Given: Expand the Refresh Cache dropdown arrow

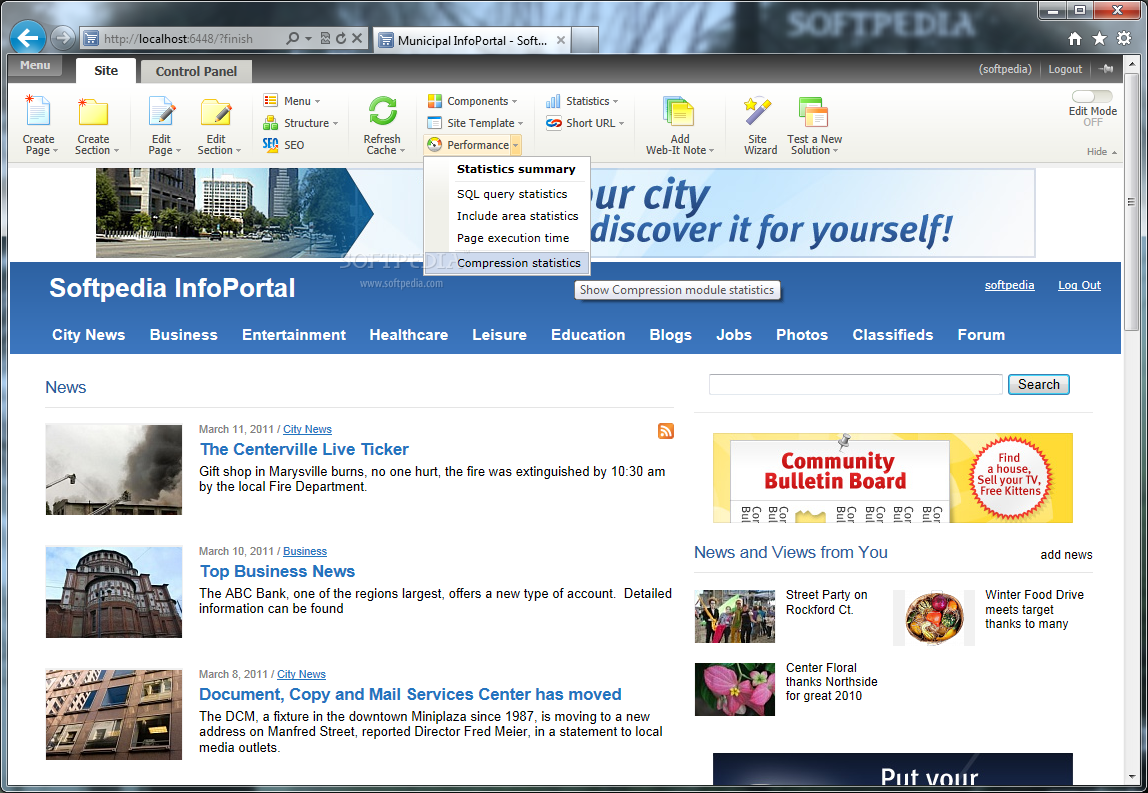Looking at the screenshot, I should pos(402,151).
